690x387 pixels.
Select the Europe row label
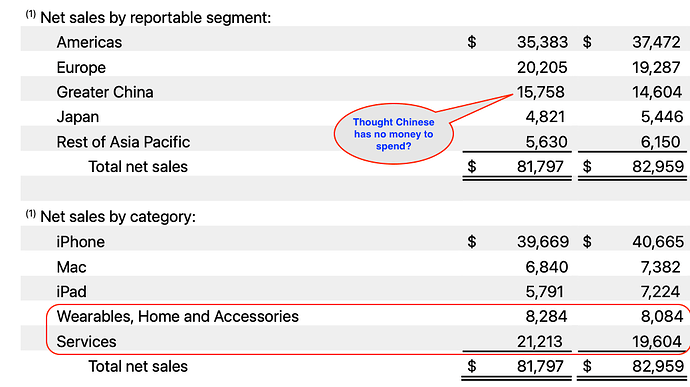[81, 67]
